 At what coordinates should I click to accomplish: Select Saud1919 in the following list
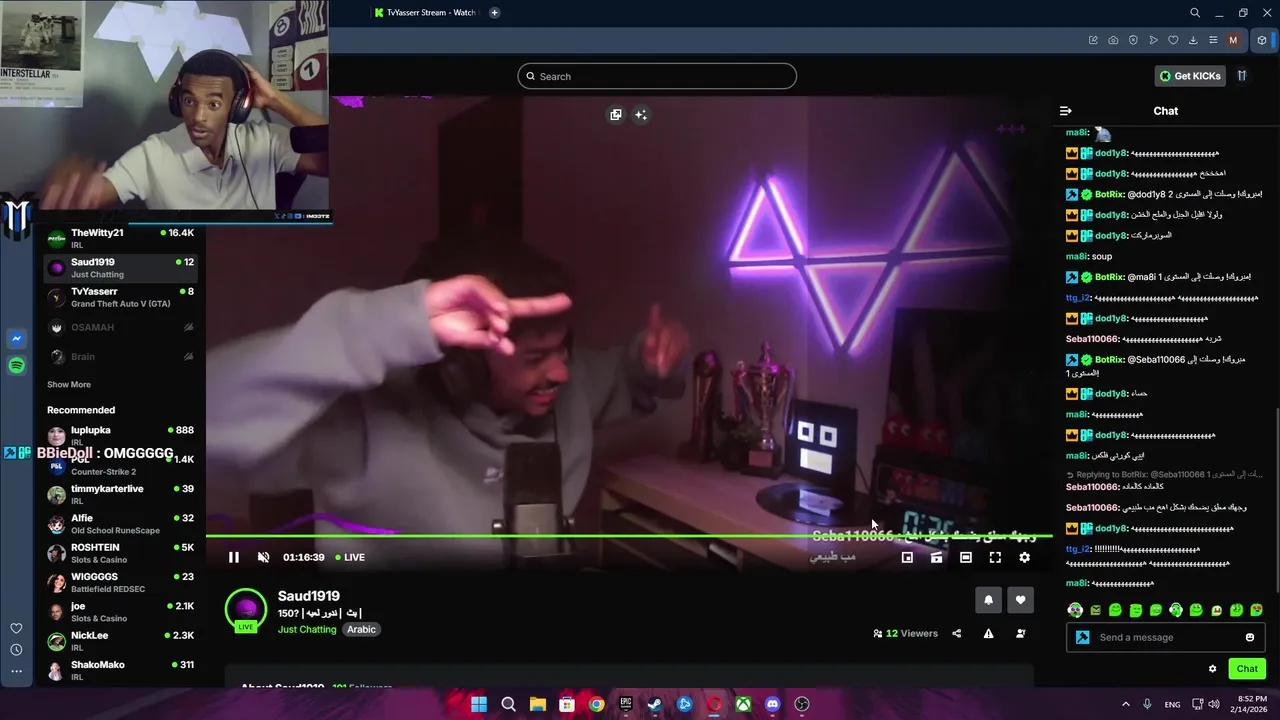120,267
